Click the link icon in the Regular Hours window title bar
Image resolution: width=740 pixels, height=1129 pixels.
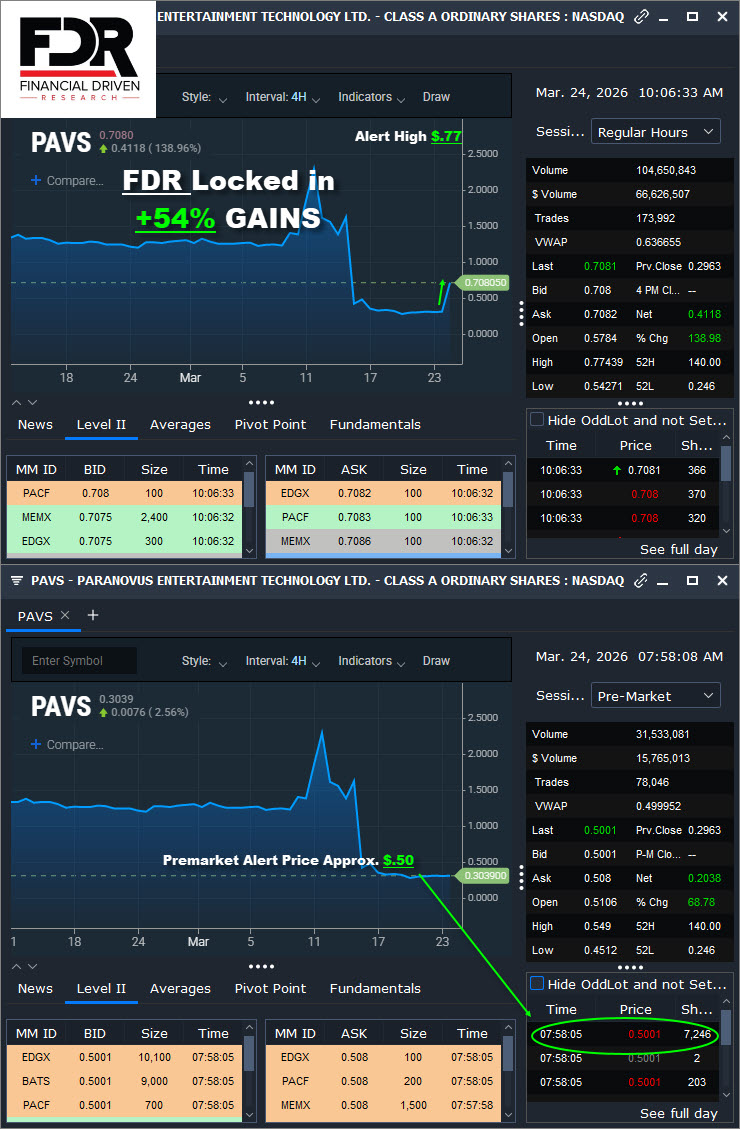click(x=642, y=17)
